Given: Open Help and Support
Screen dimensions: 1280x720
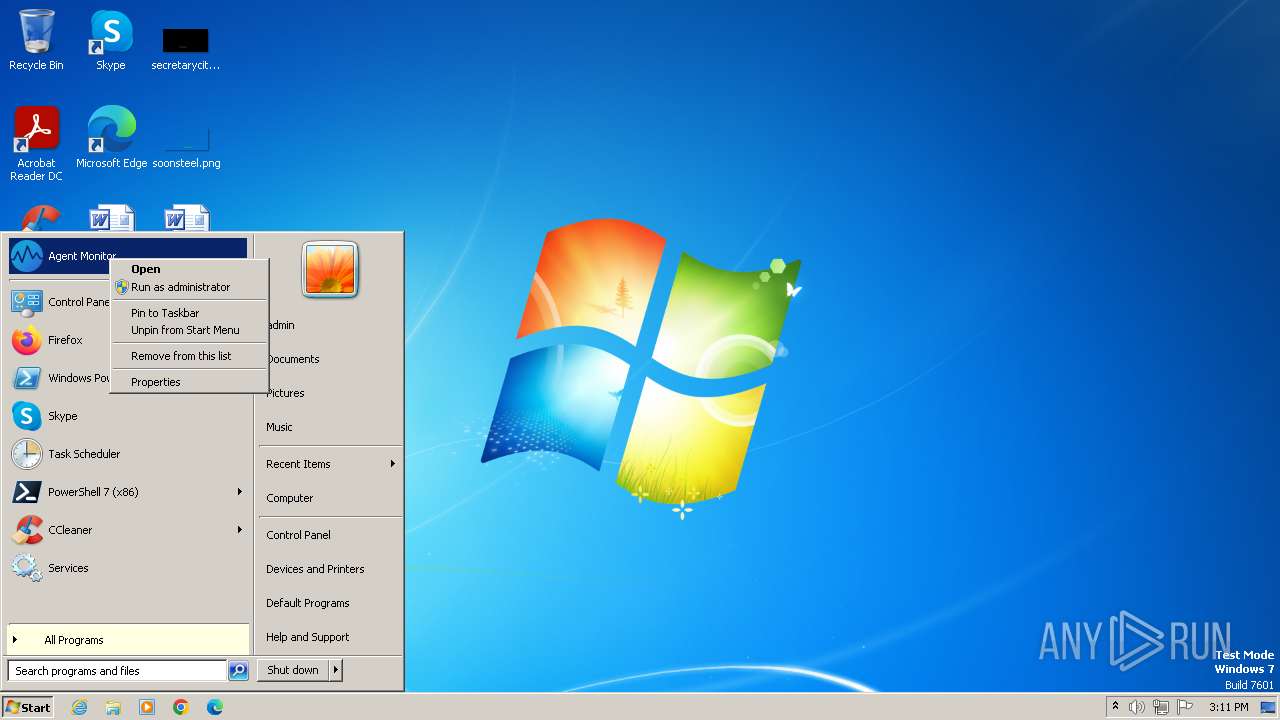Looking at the screenshot, I should click(x=308, y=637).
